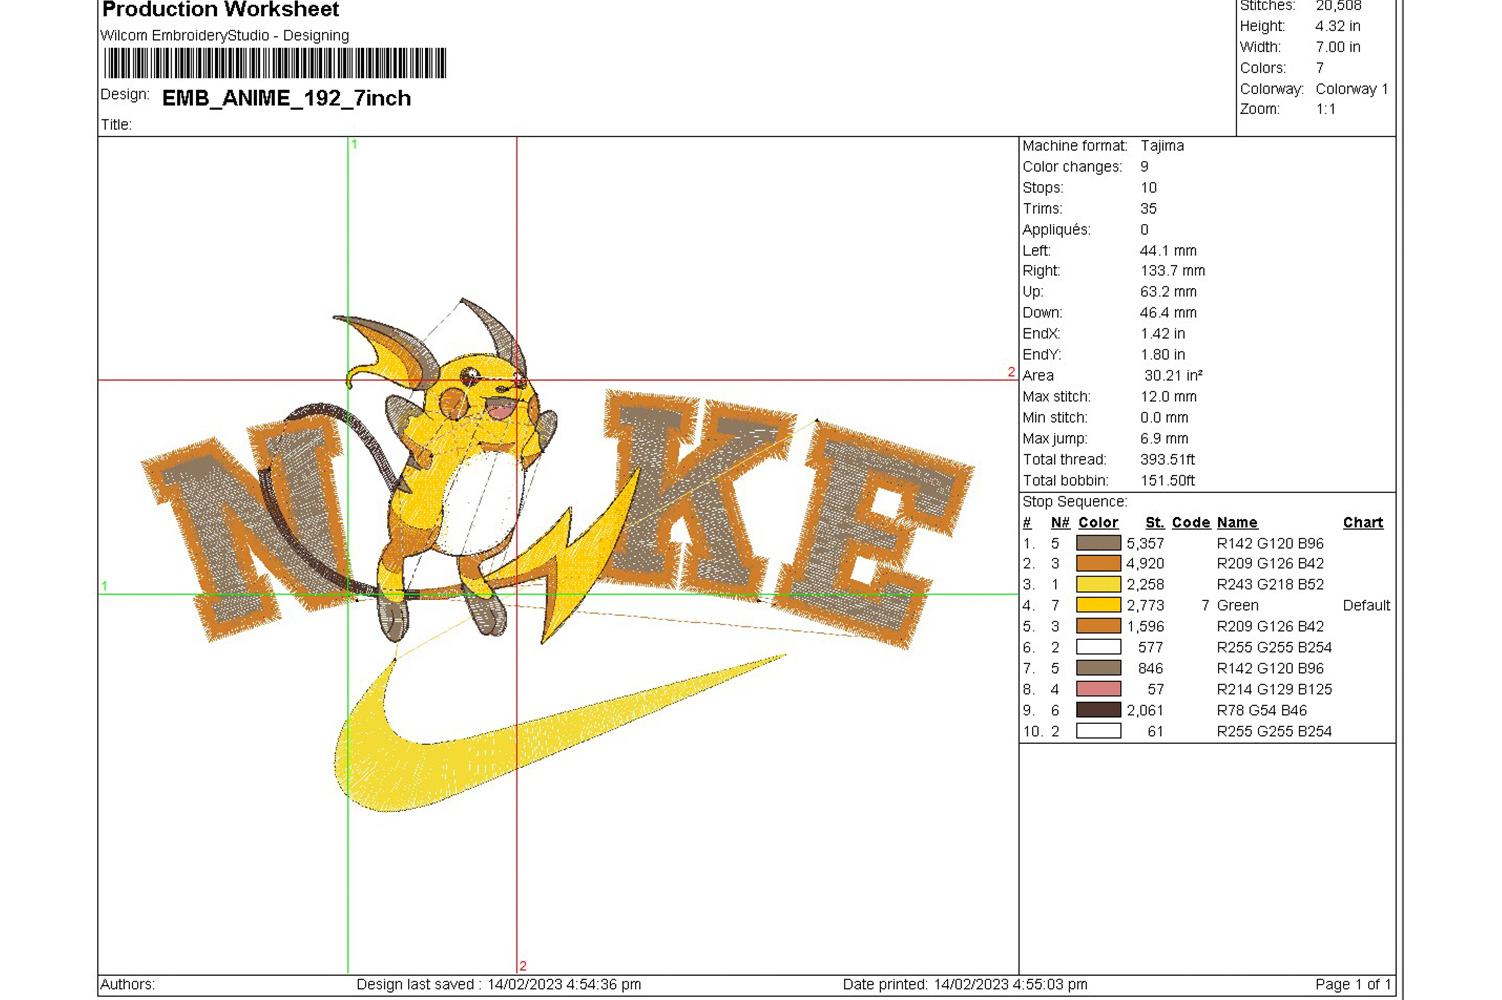Click the "Color" column header
The width and height of the screenshot is (1502, 1000).
point(1098,523)
